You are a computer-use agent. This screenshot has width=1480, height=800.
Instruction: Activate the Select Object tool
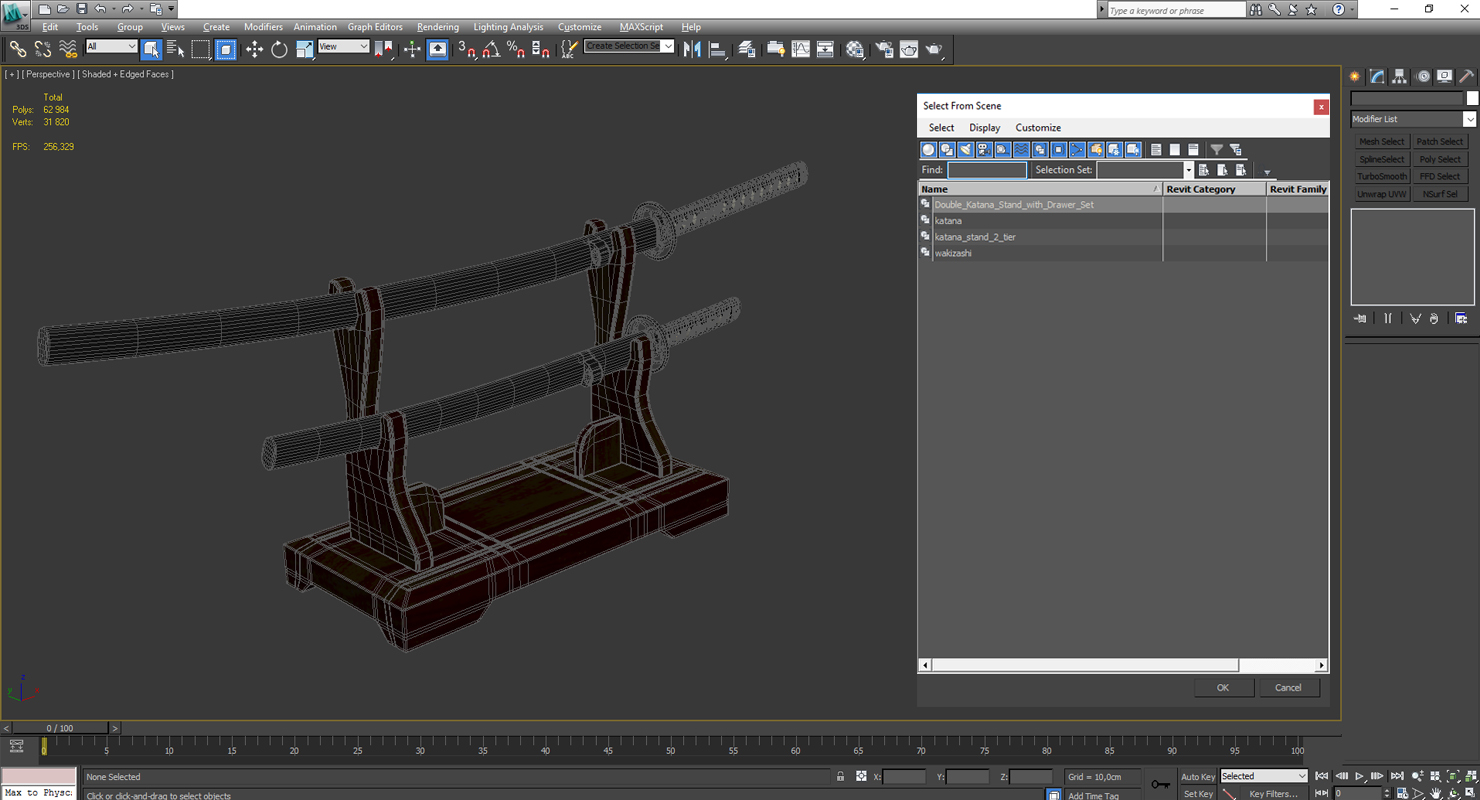[x=151, y=49]
